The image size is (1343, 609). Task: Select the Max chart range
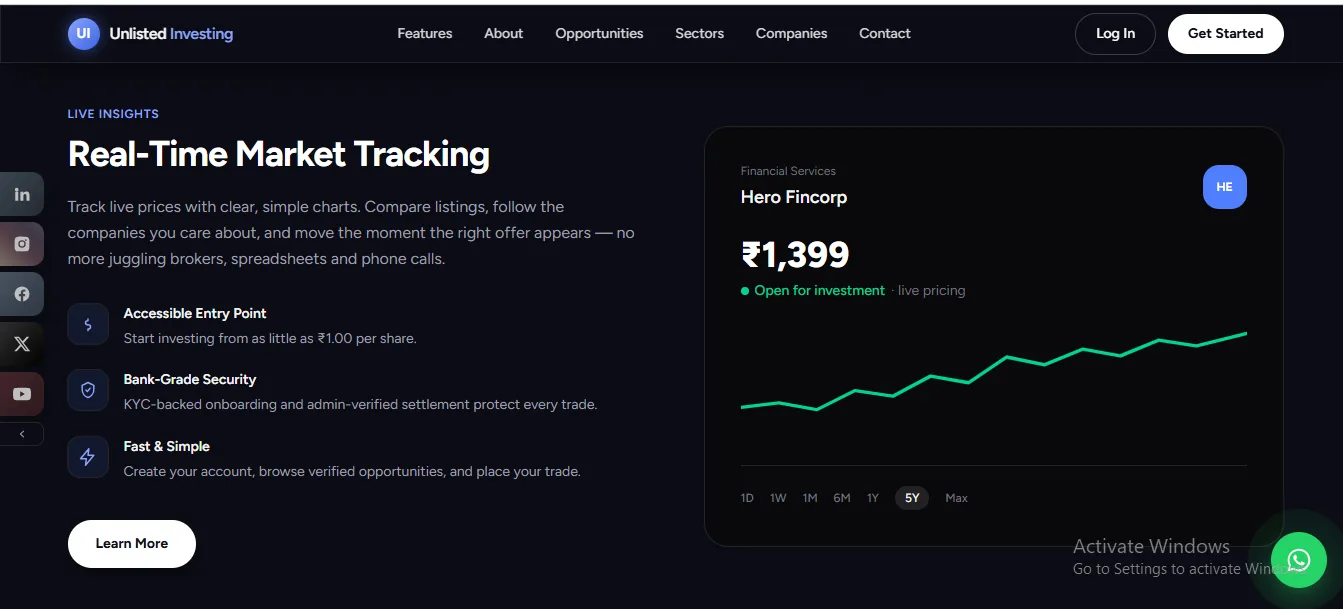[957, 498]
